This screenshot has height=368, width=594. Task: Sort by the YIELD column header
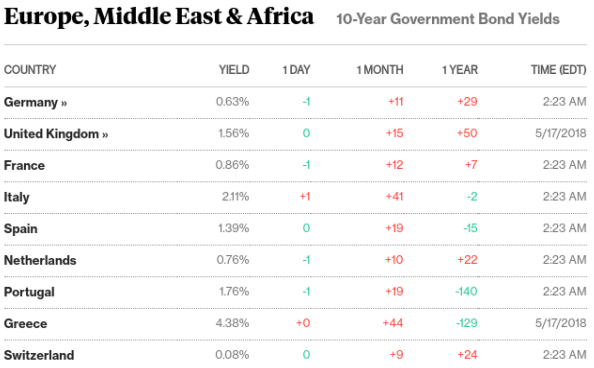click(234, 70)
